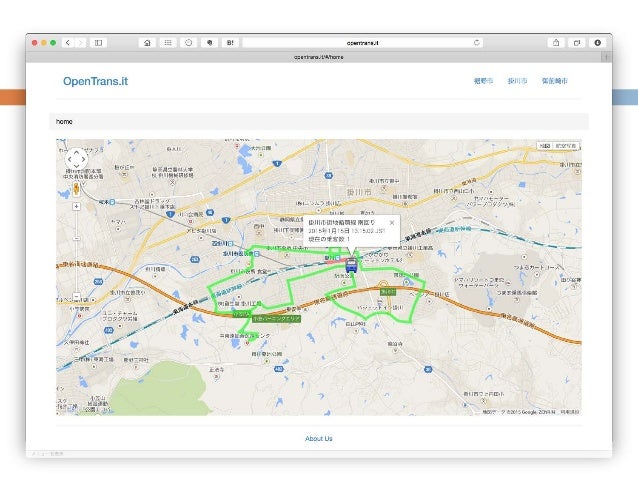Open the OpenTrans.it logo link

[x=96, y=81]
